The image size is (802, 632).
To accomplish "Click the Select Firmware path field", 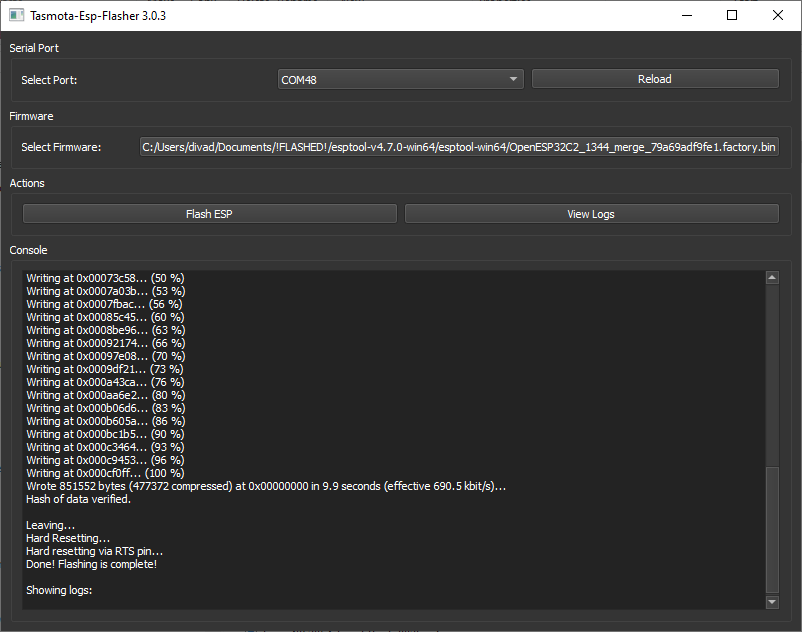I will 459,147.
